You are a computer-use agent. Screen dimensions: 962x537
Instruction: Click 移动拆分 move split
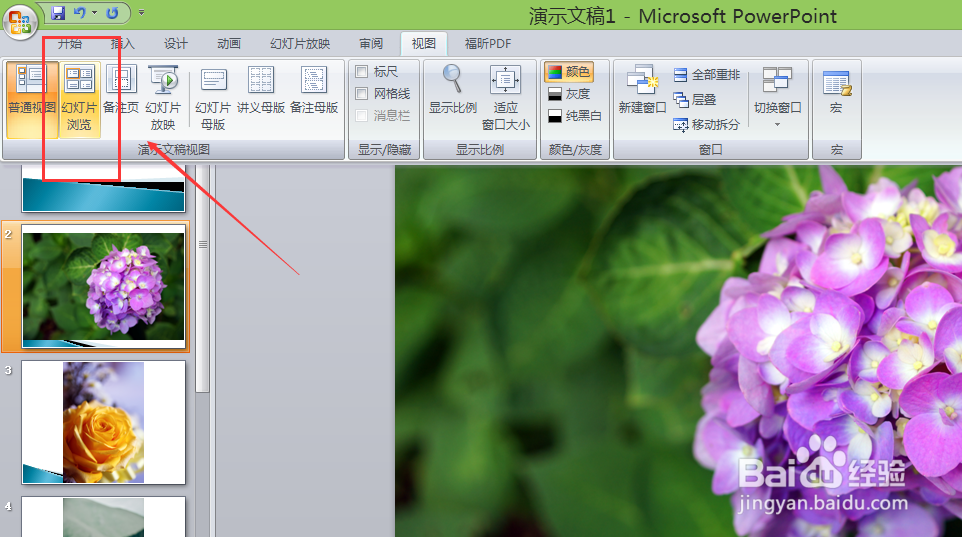707,125
